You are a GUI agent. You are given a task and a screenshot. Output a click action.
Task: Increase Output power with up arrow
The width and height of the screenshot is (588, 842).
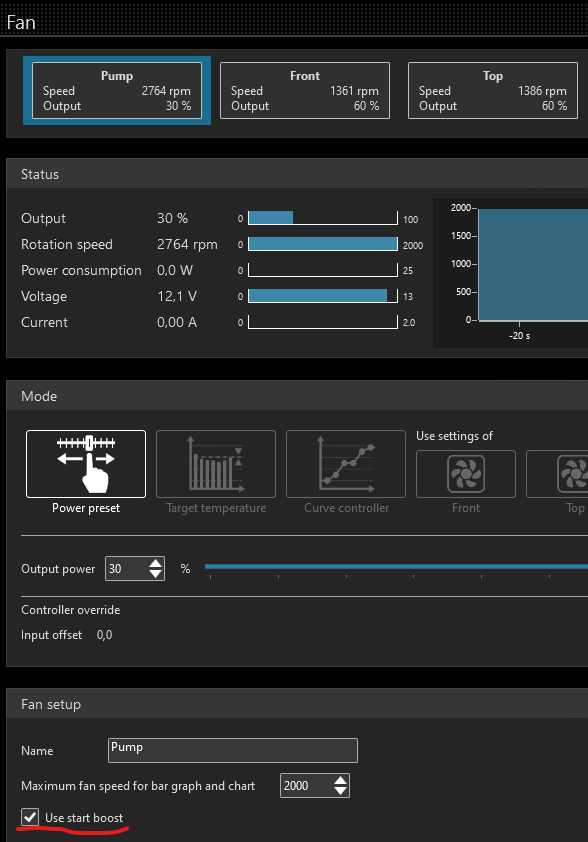(x=156, y=563)
